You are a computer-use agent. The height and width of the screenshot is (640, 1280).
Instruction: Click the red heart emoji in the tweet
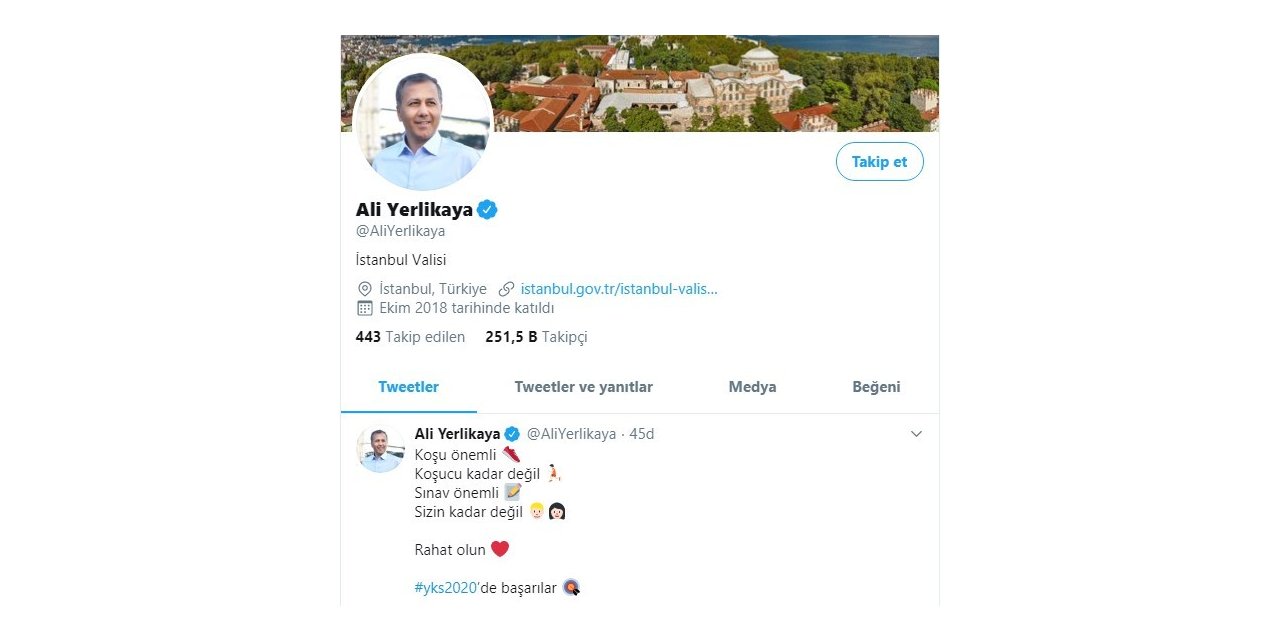[500, 548]
